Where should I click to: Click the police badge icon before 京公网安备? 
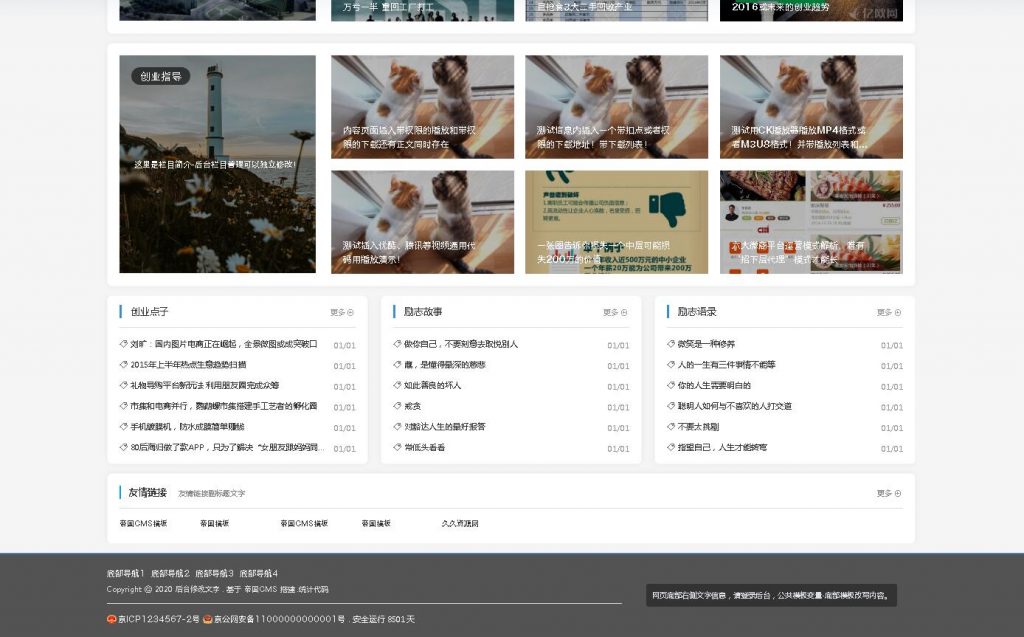pyautogui.click(x=208, y=619)
